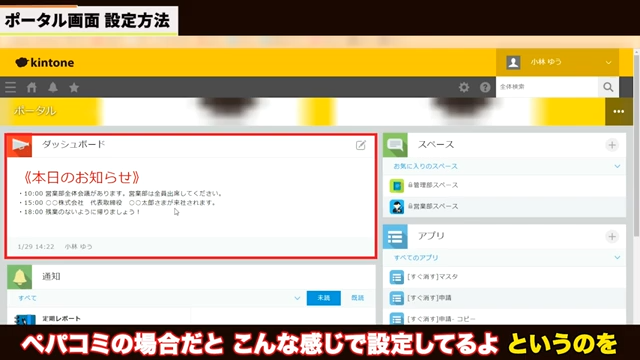
Task: Click the 15:00 visitor announcement line
Action: pos(118,202)
